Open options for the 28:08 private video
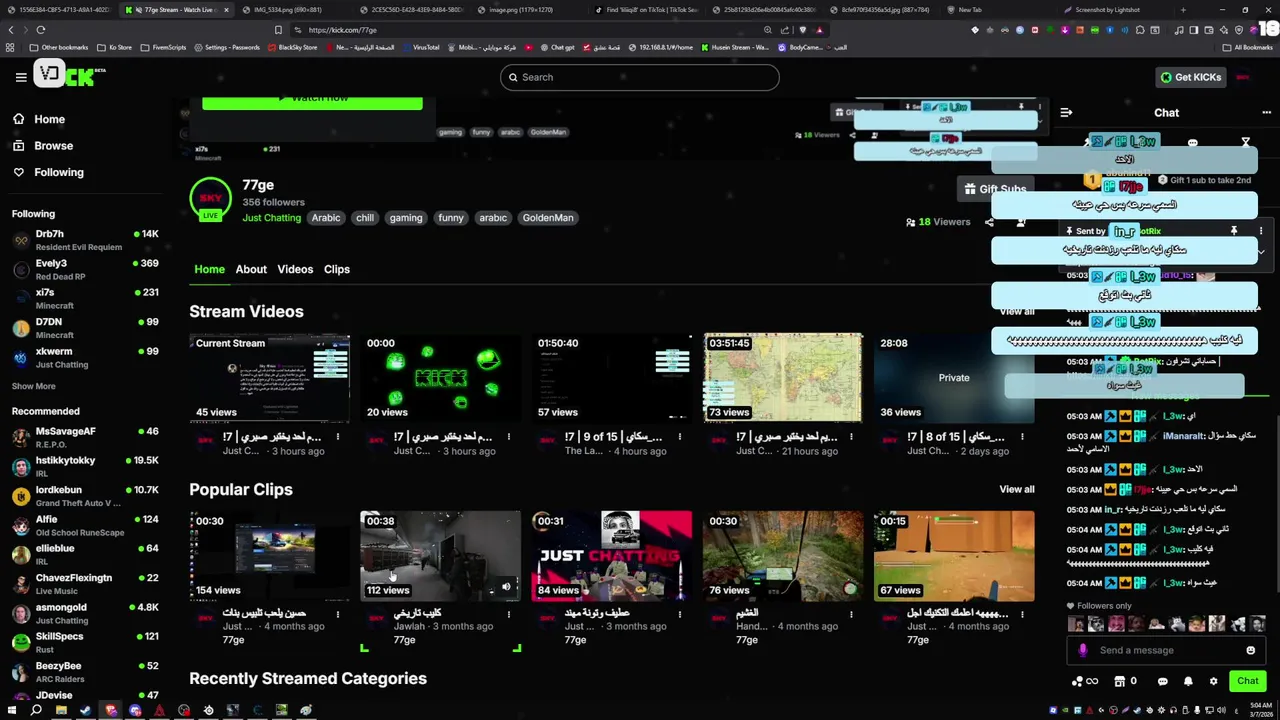Viewport: 1280px width, 720px height. (x=1022, y=437)
